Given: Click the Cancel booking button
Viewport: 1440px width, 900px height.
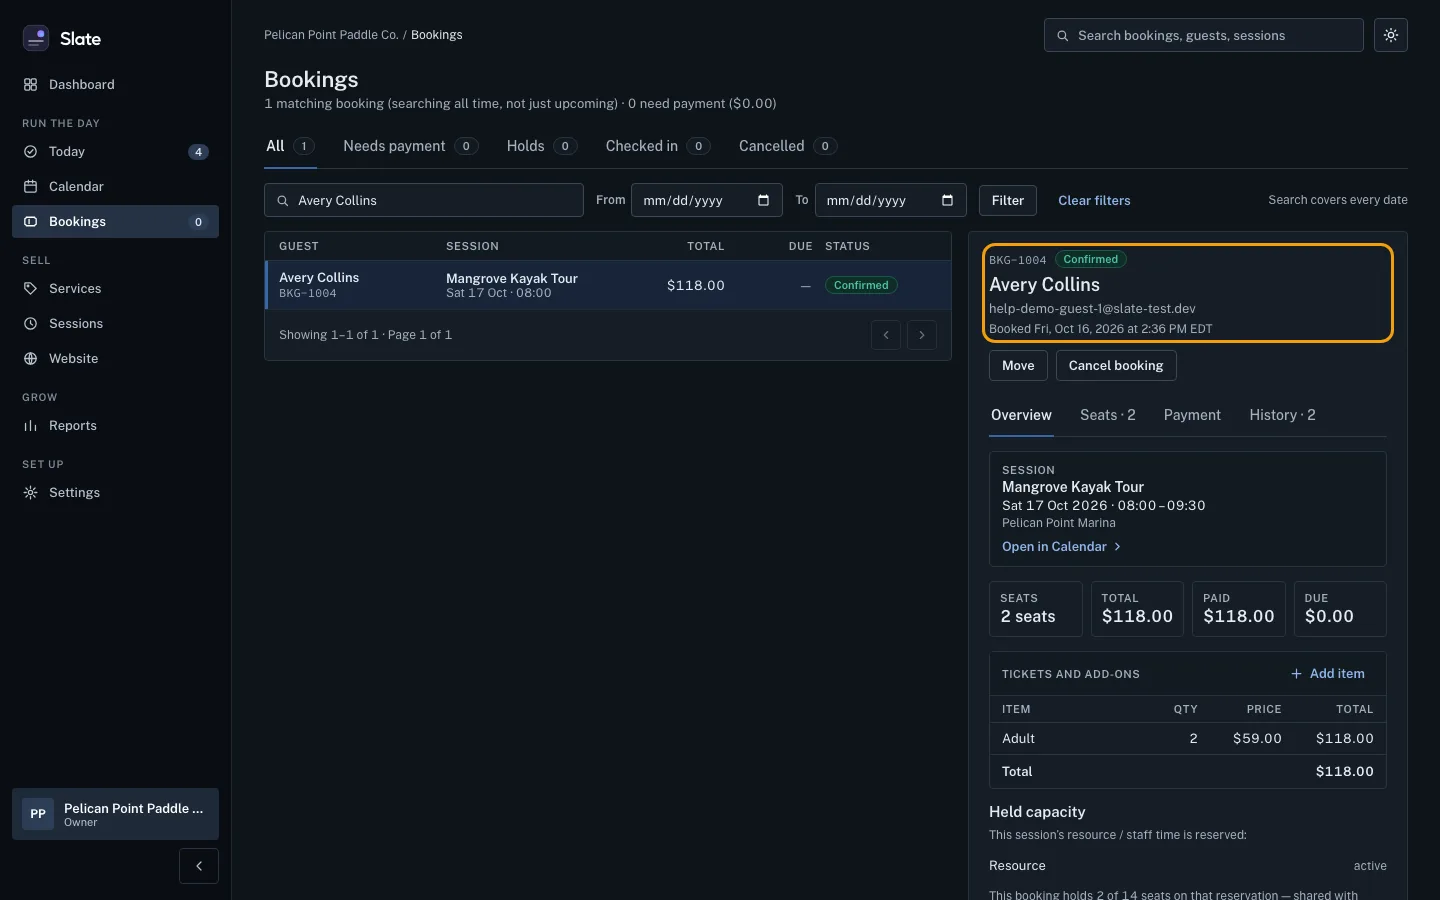Looking at the screenshot, I should point(1116,365).
